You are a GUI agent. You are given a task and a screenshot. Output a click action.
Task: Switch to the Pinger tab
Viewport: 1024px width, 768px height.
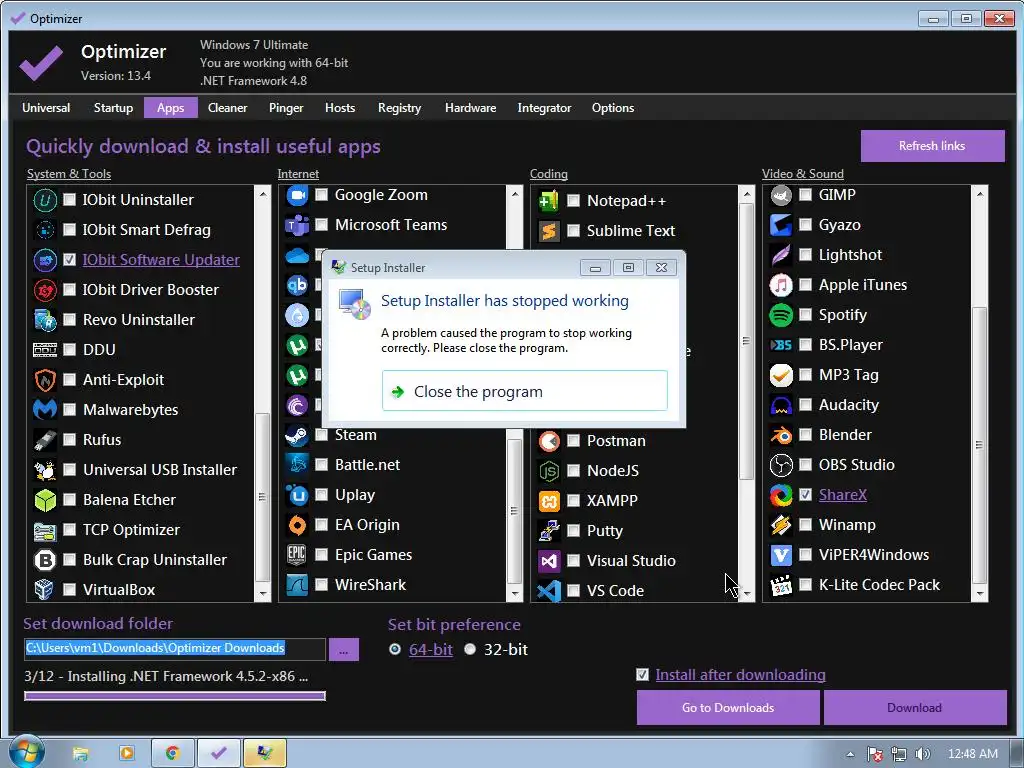click(286, 108)
